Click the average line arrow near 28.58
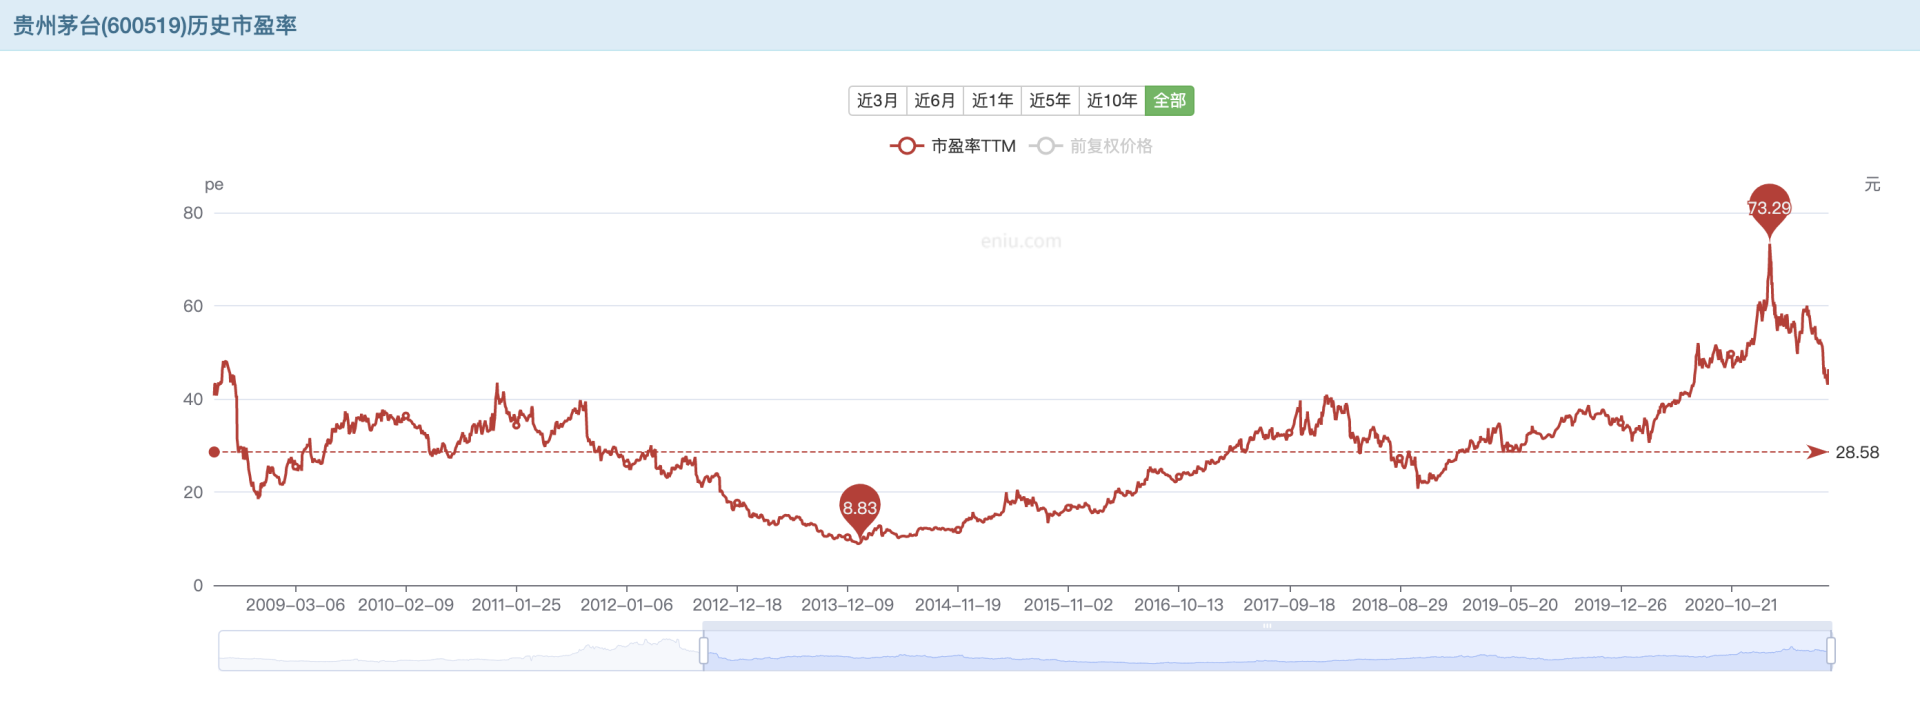Image resolution: width=1920 pixels, height=701 pixels. tap(1817, 452)
